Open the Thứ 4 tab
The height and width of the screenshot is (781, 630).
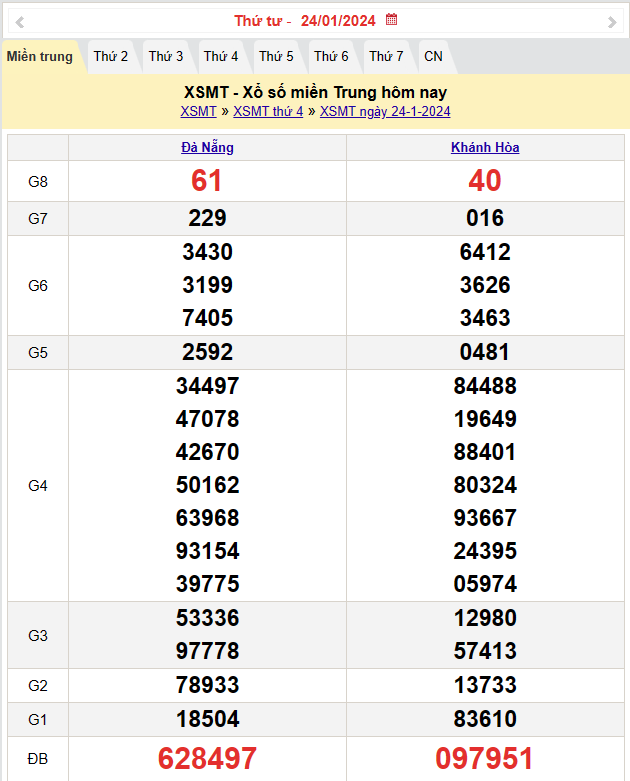221,57
